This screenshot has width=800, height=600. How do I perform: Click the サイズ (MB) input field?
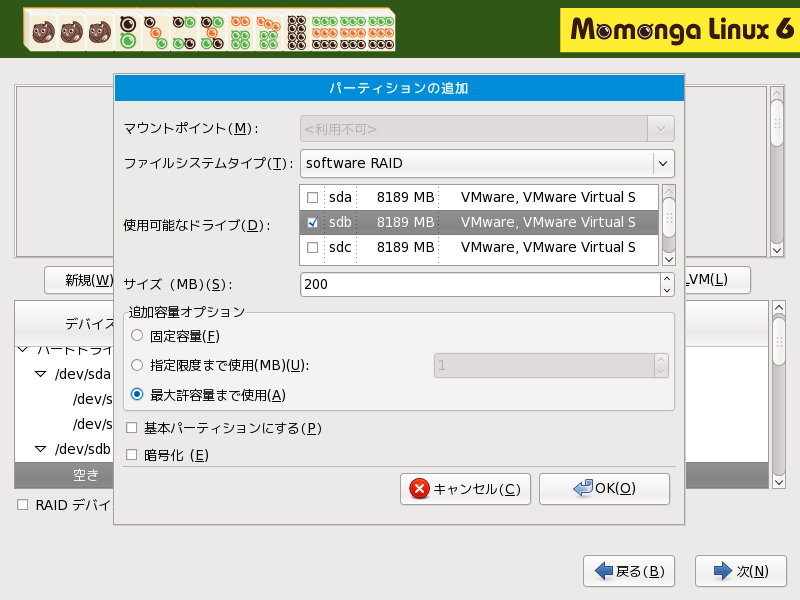[481, 284]
